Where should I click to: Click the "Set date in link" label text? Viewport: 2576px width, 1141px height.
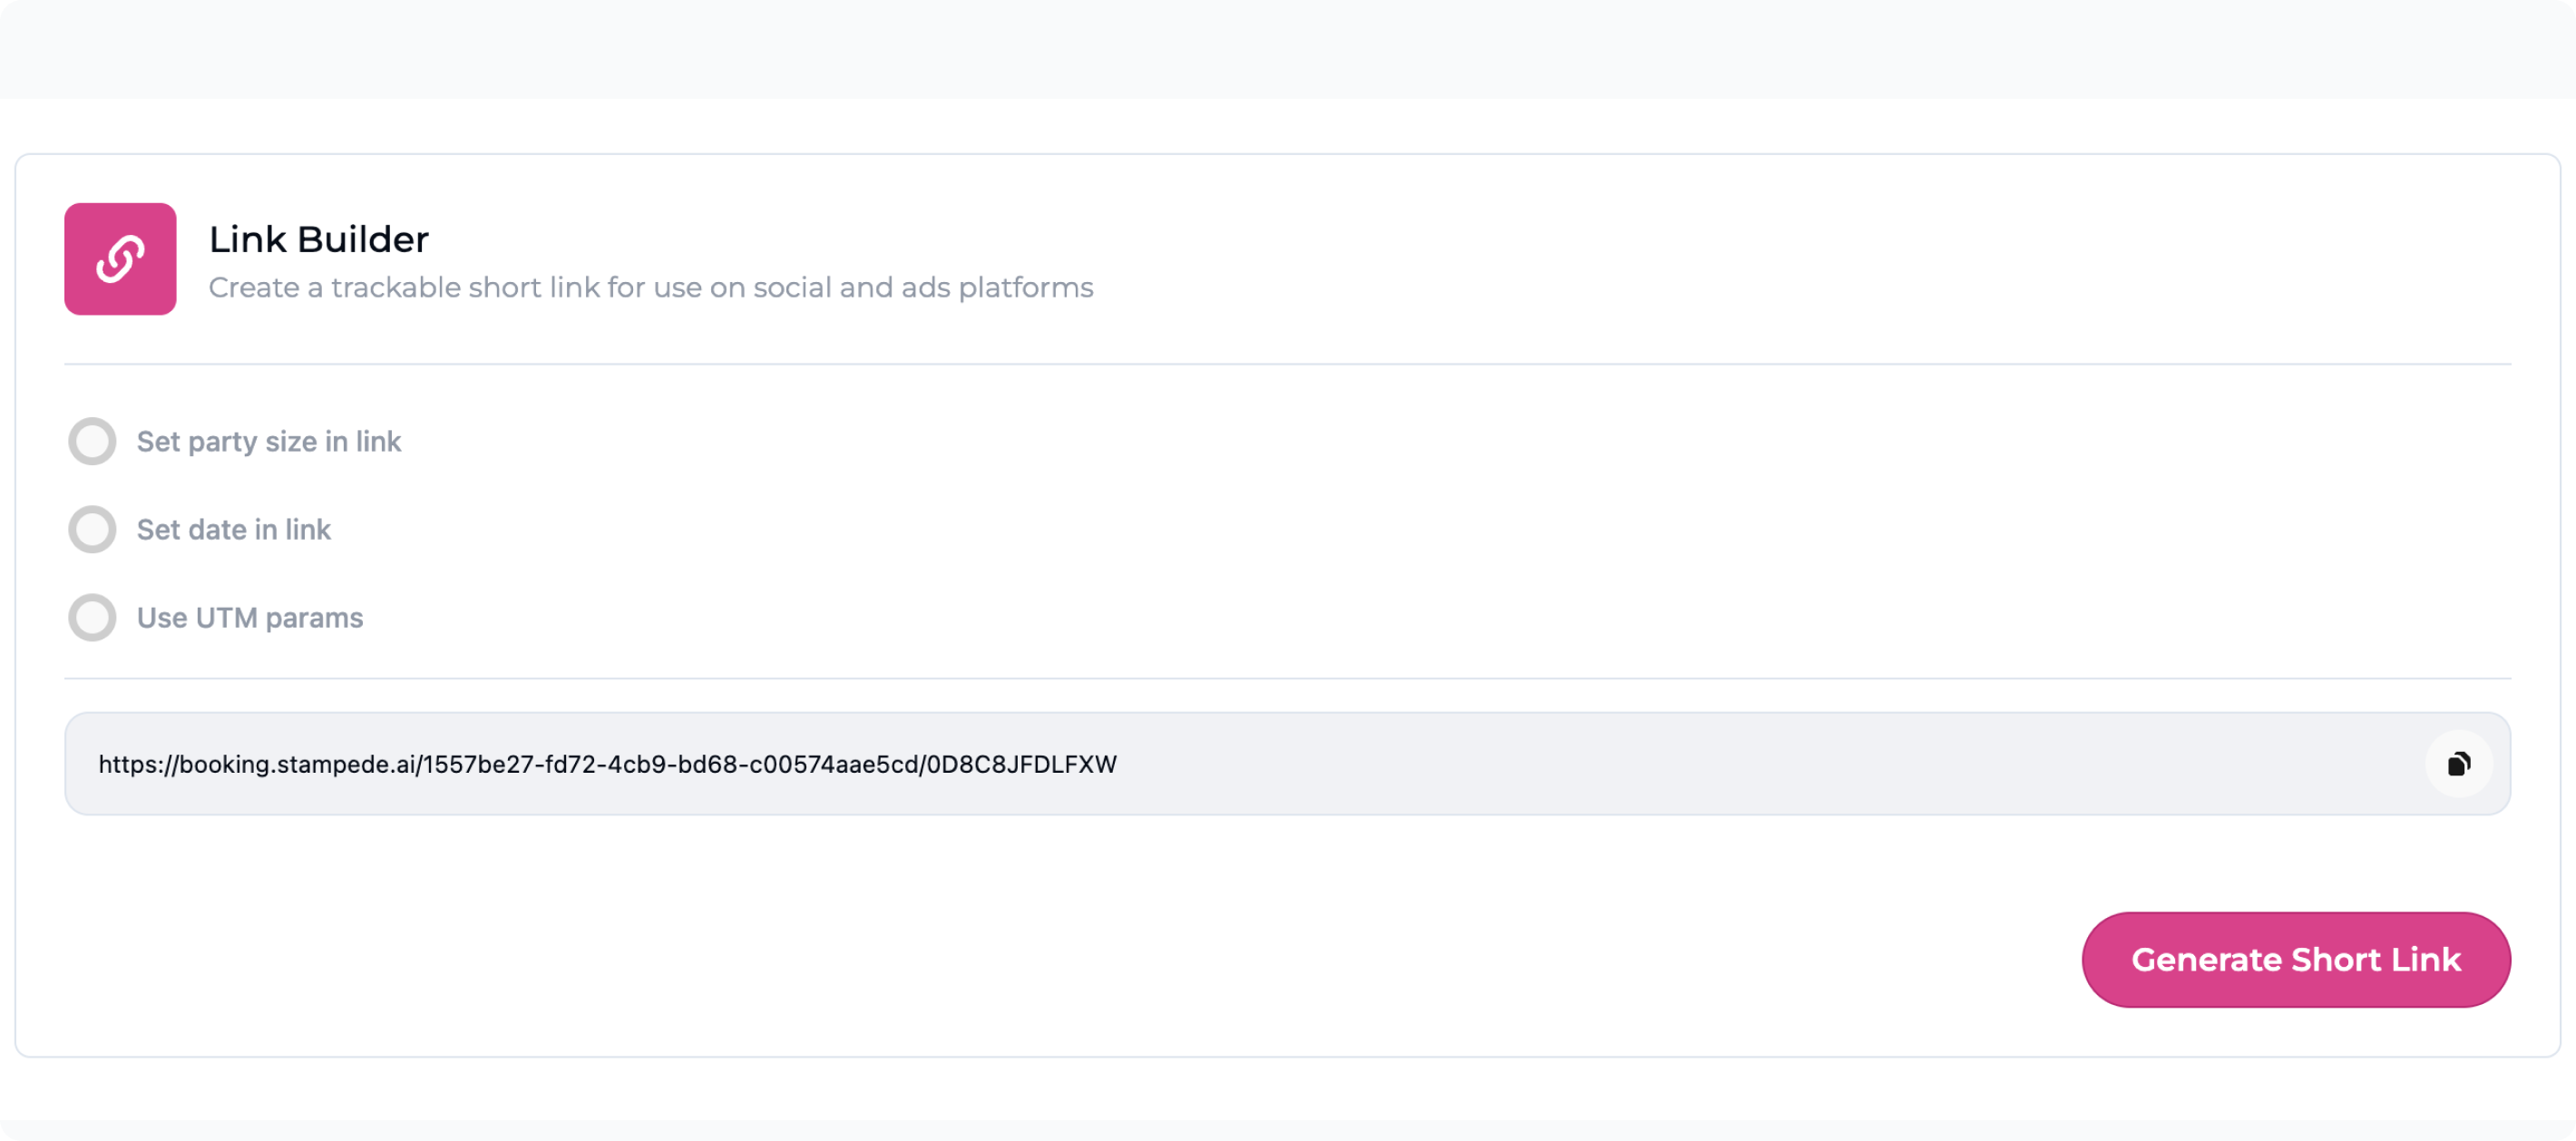pyautogui.click(x=233, y=529)
